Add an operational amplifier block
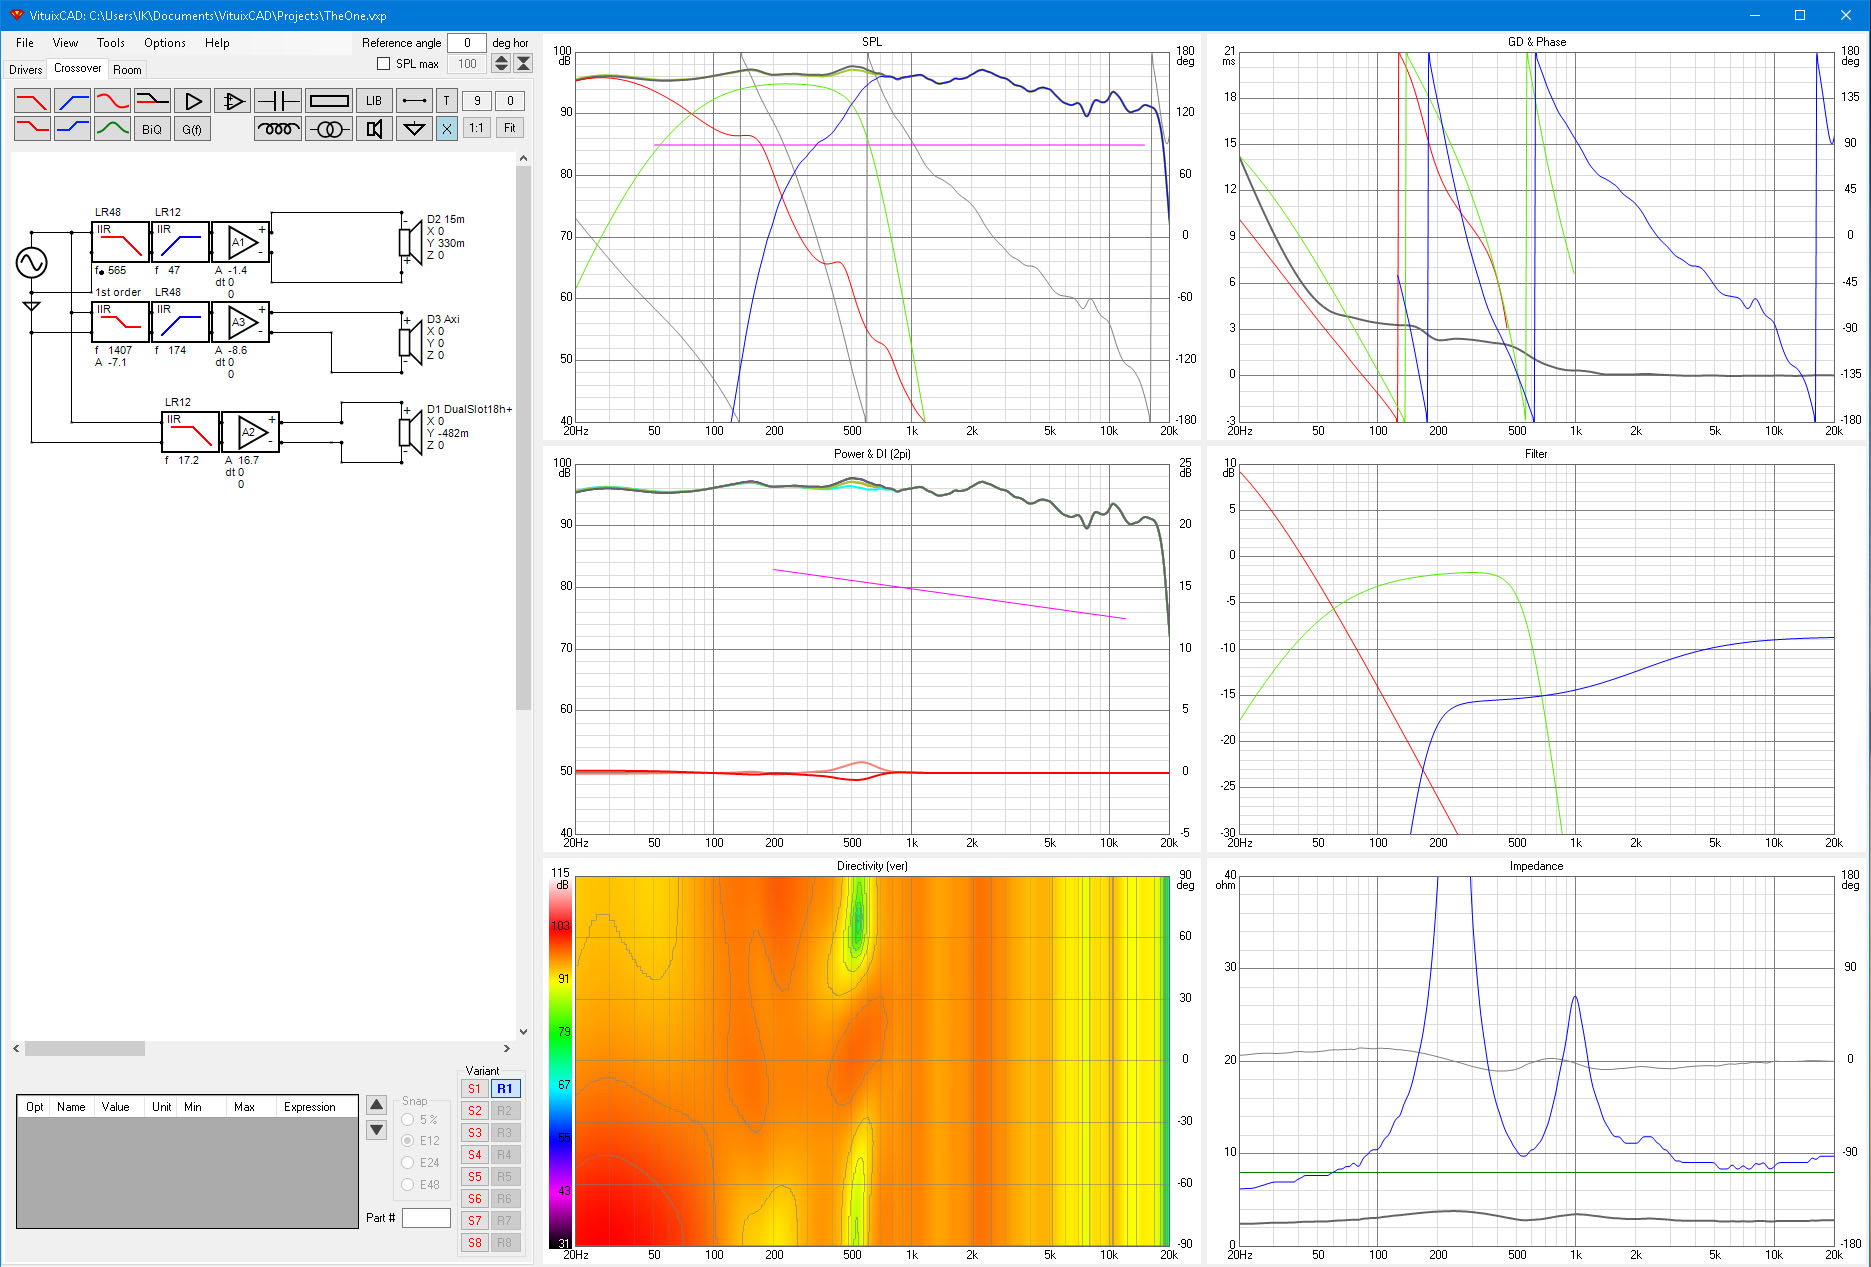Viewport: 1871px width, 1267px height. tap(232, 101)
